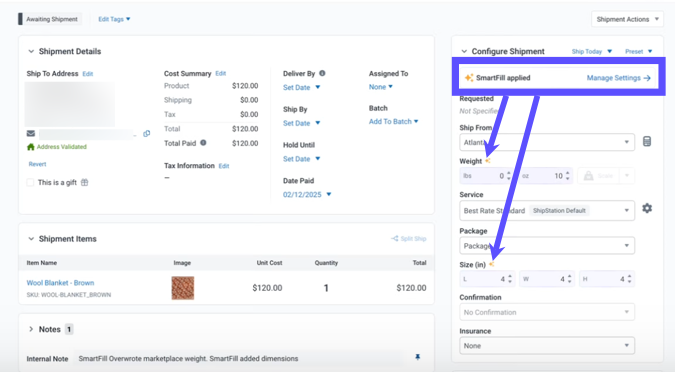The height and width of the screenshot is (372, 675).
Task: Set the Ship By date
Action: (301, 123)
